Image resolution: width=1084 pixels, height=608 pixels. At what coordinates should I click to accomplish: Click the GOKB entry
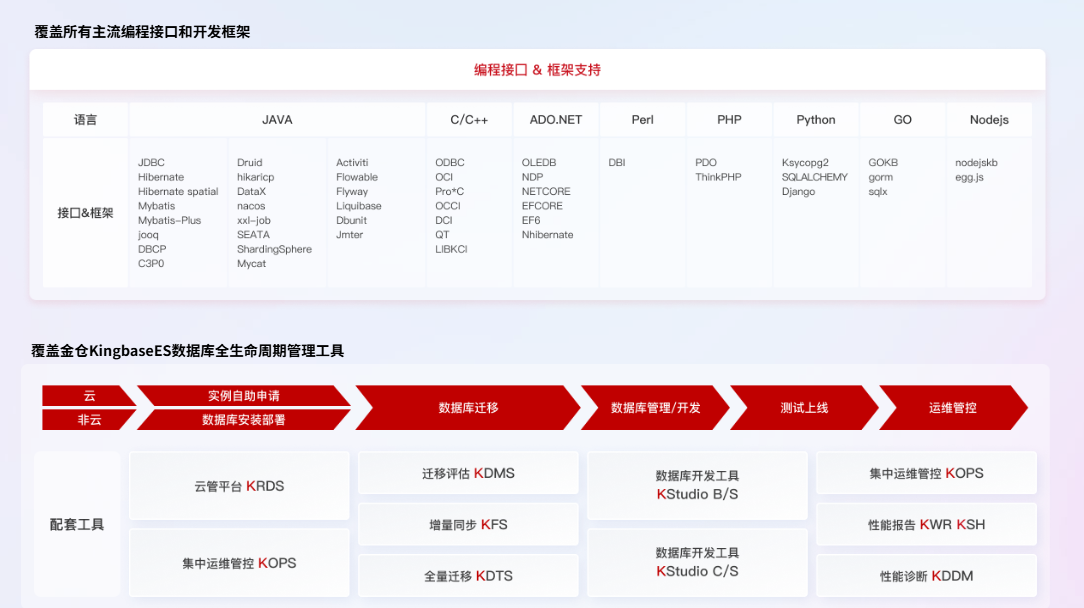click(883, 163)
